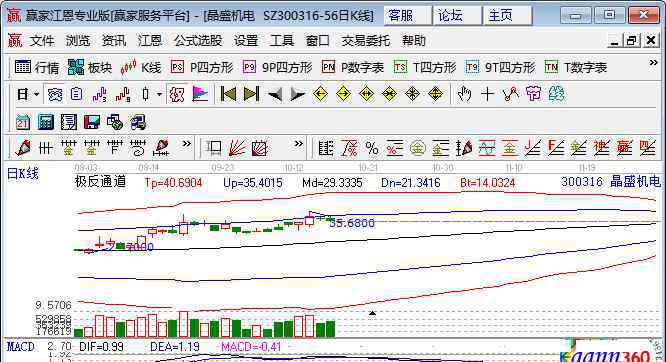Click yellow diamond right-arrow icon

pyautogui.click(x=343, y=94)
